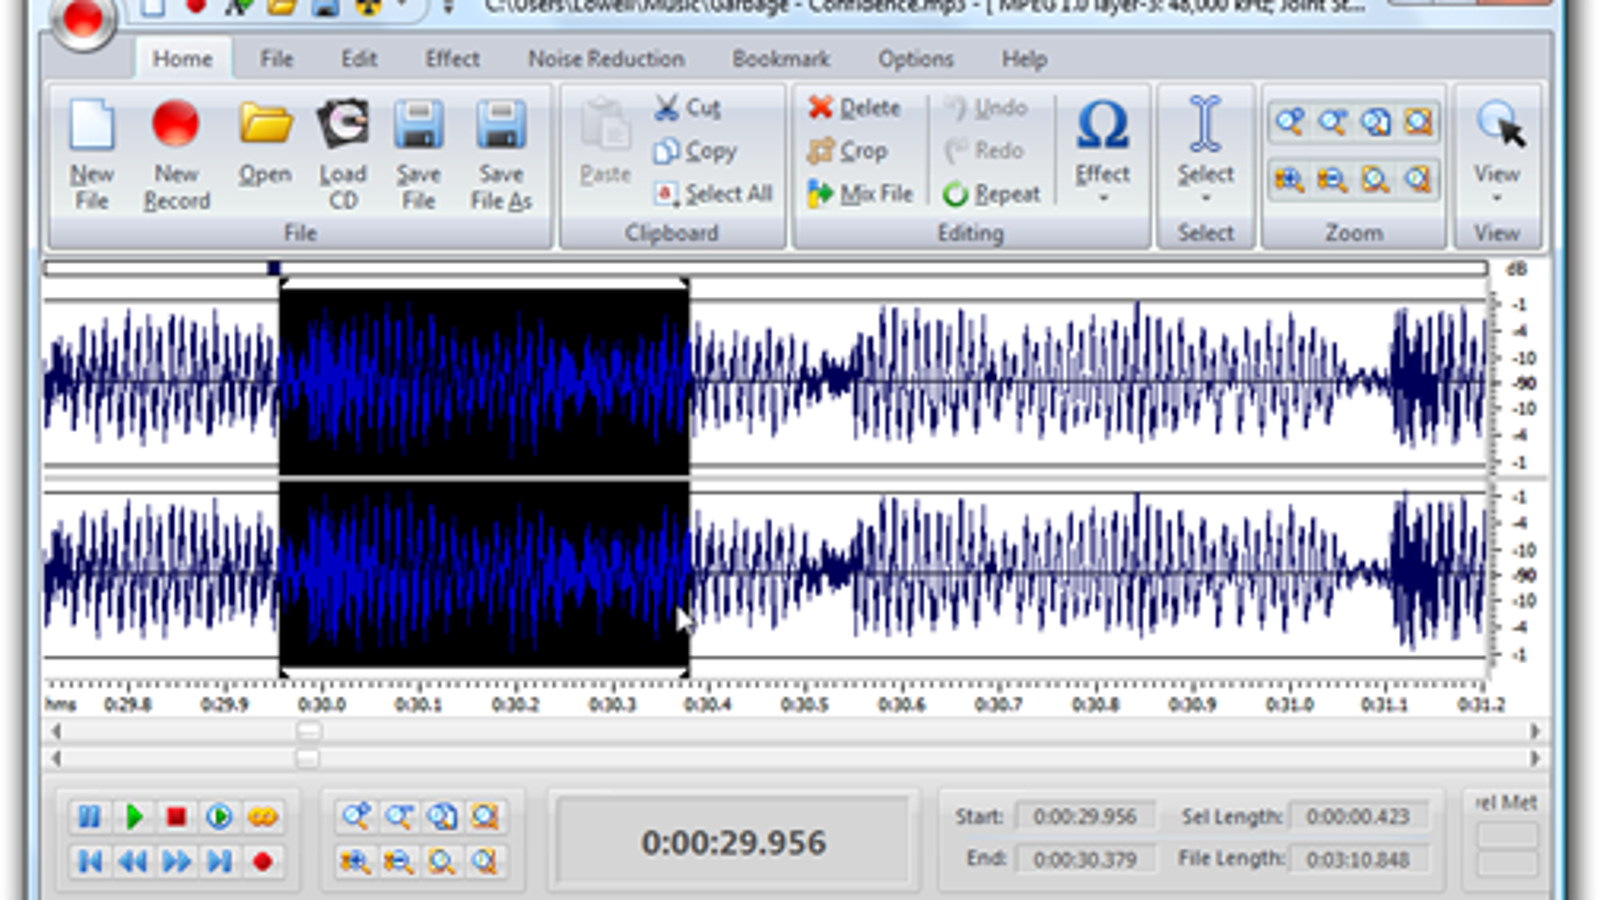Click the upper scrollbar right arrow
1600x900 pixels.
coord(1535,731)
